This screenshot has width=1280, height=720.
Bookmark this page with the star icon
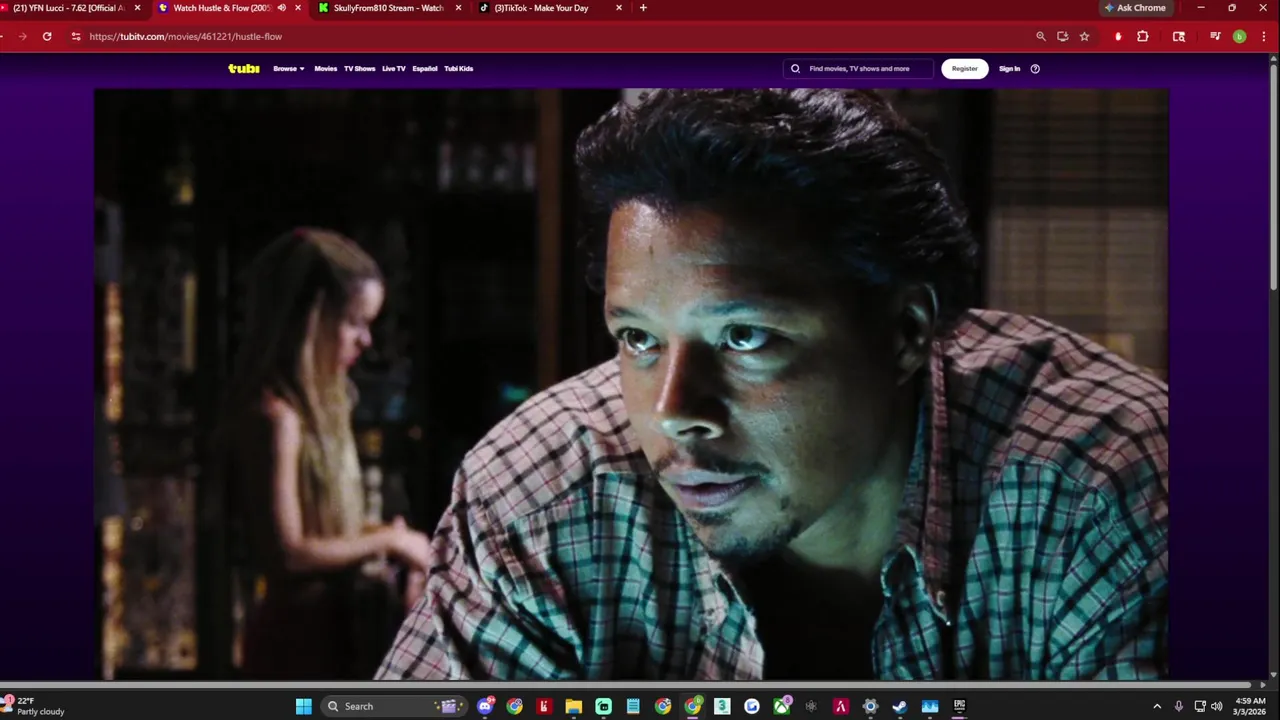1084,36
